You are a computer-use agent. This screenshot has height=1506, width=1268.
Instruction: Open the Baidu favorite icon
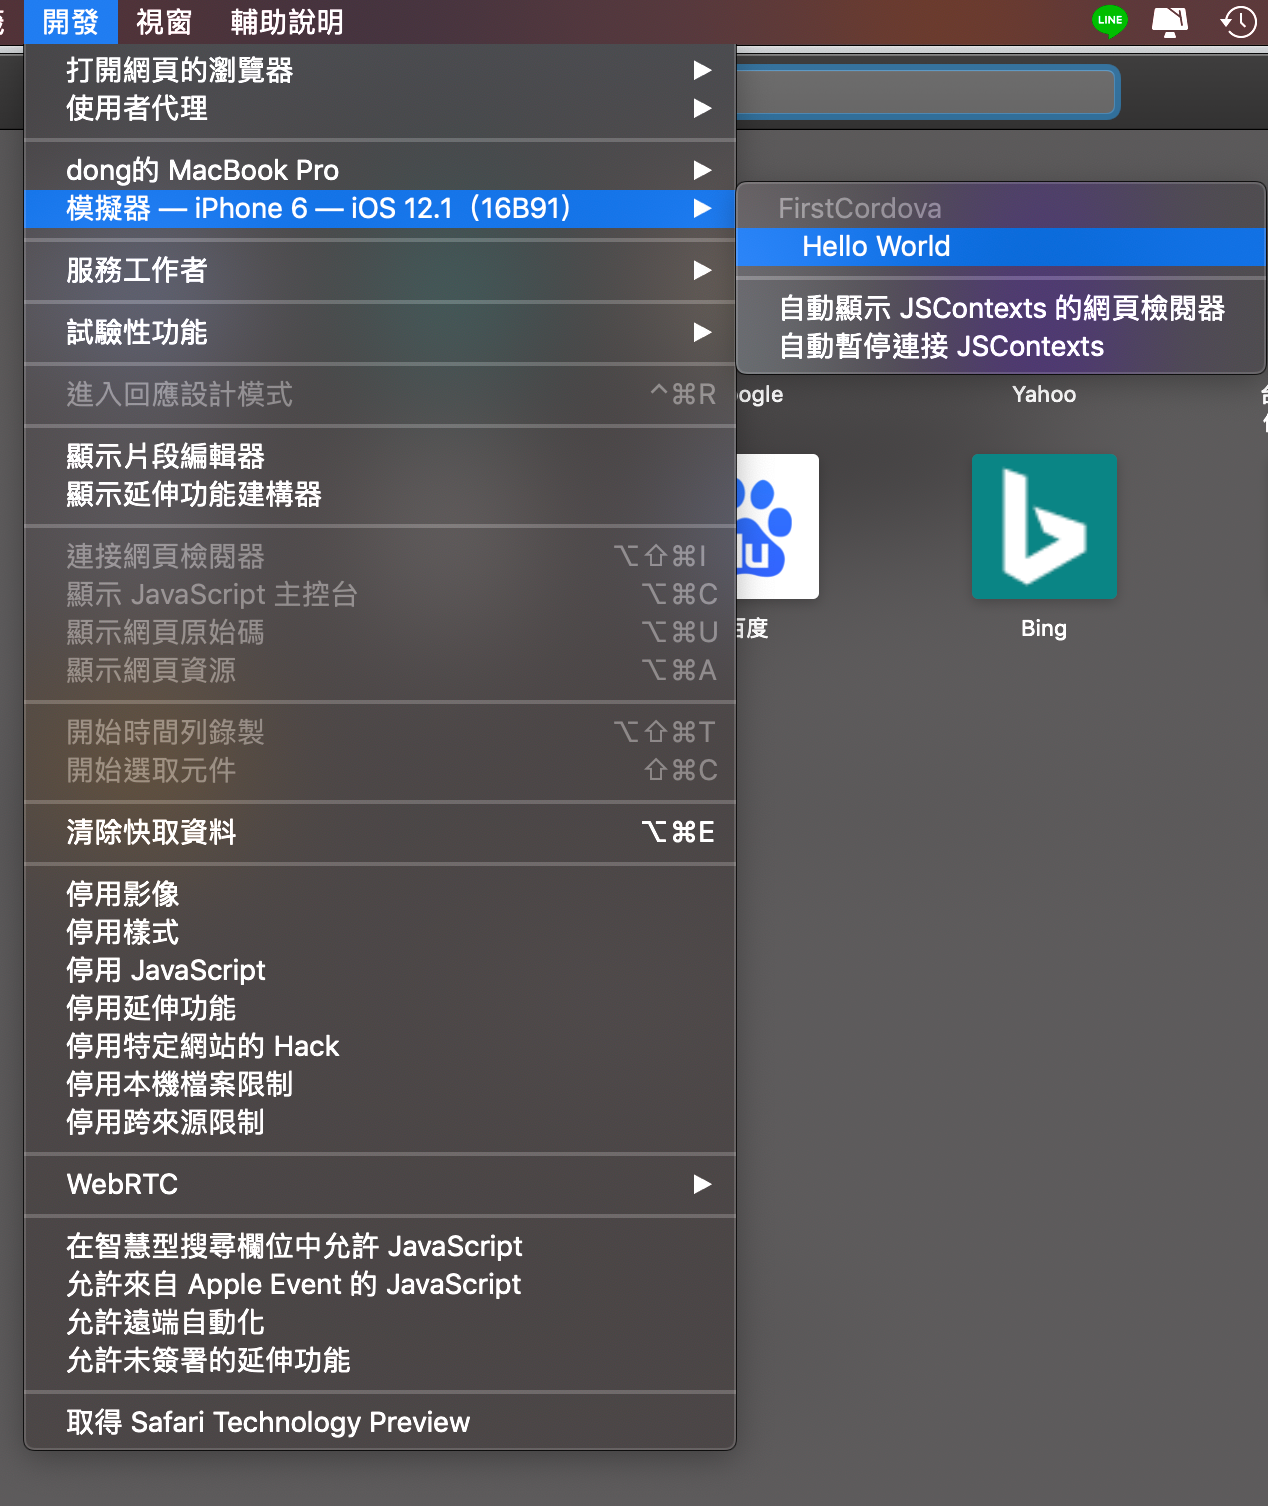[x=778, y=526]
